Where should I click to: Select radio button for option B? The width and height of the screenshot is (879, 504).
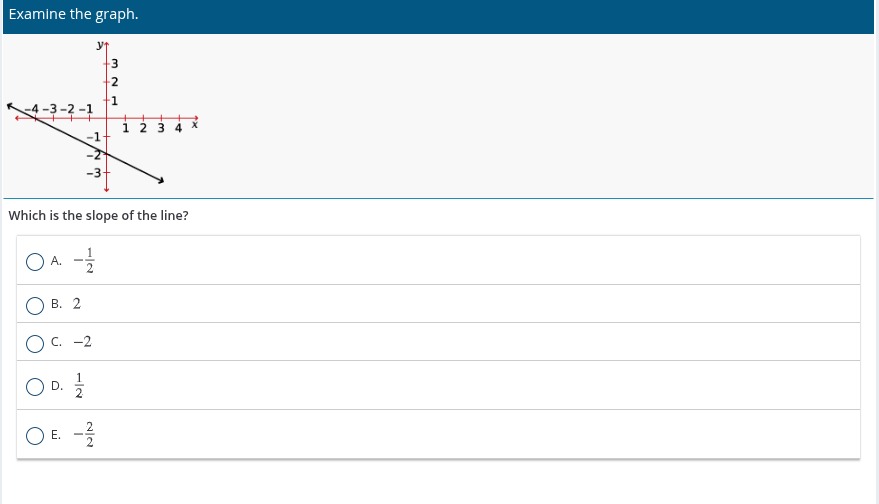coord(35,306)
